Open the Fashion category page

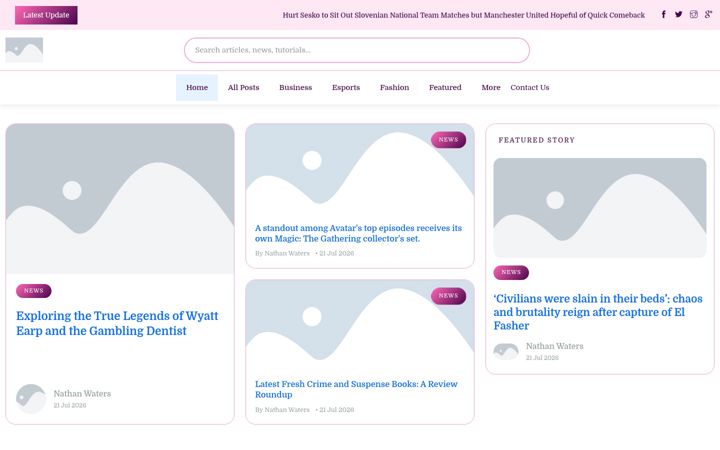tap(394, 87)
